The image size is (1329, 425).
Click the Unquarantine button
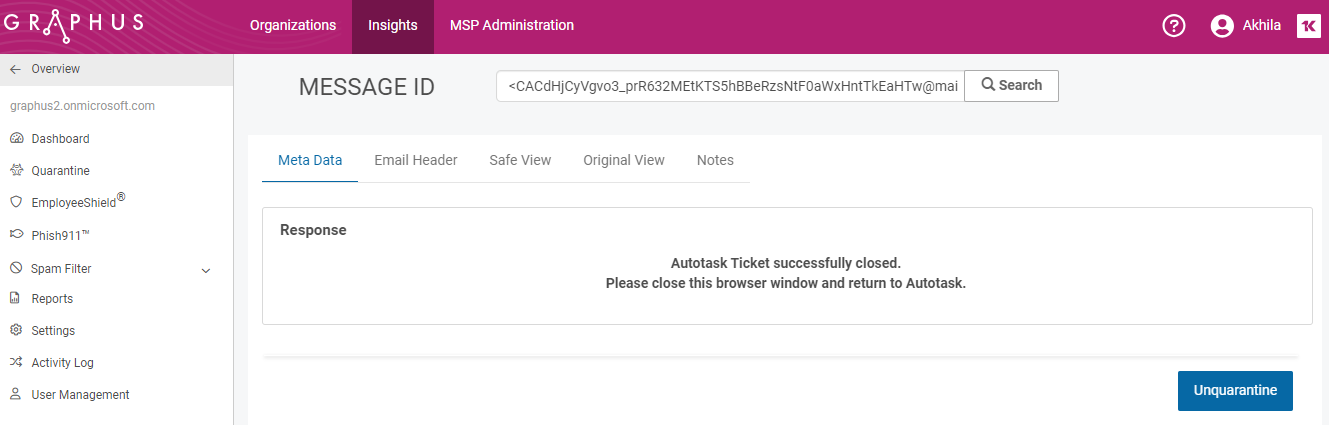pyautogui.click(x=1235, y=390)
